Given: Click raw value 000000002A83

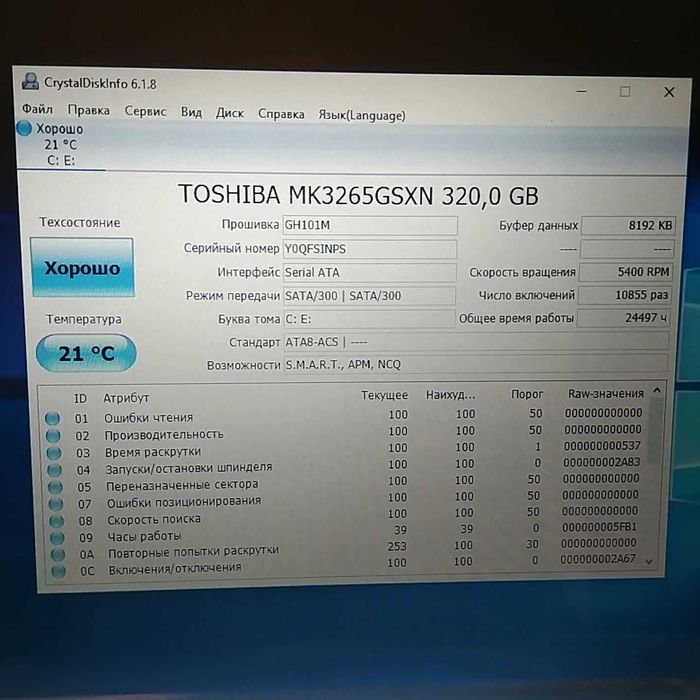Looking at the screenshot, I should click(x=601, y=462).
